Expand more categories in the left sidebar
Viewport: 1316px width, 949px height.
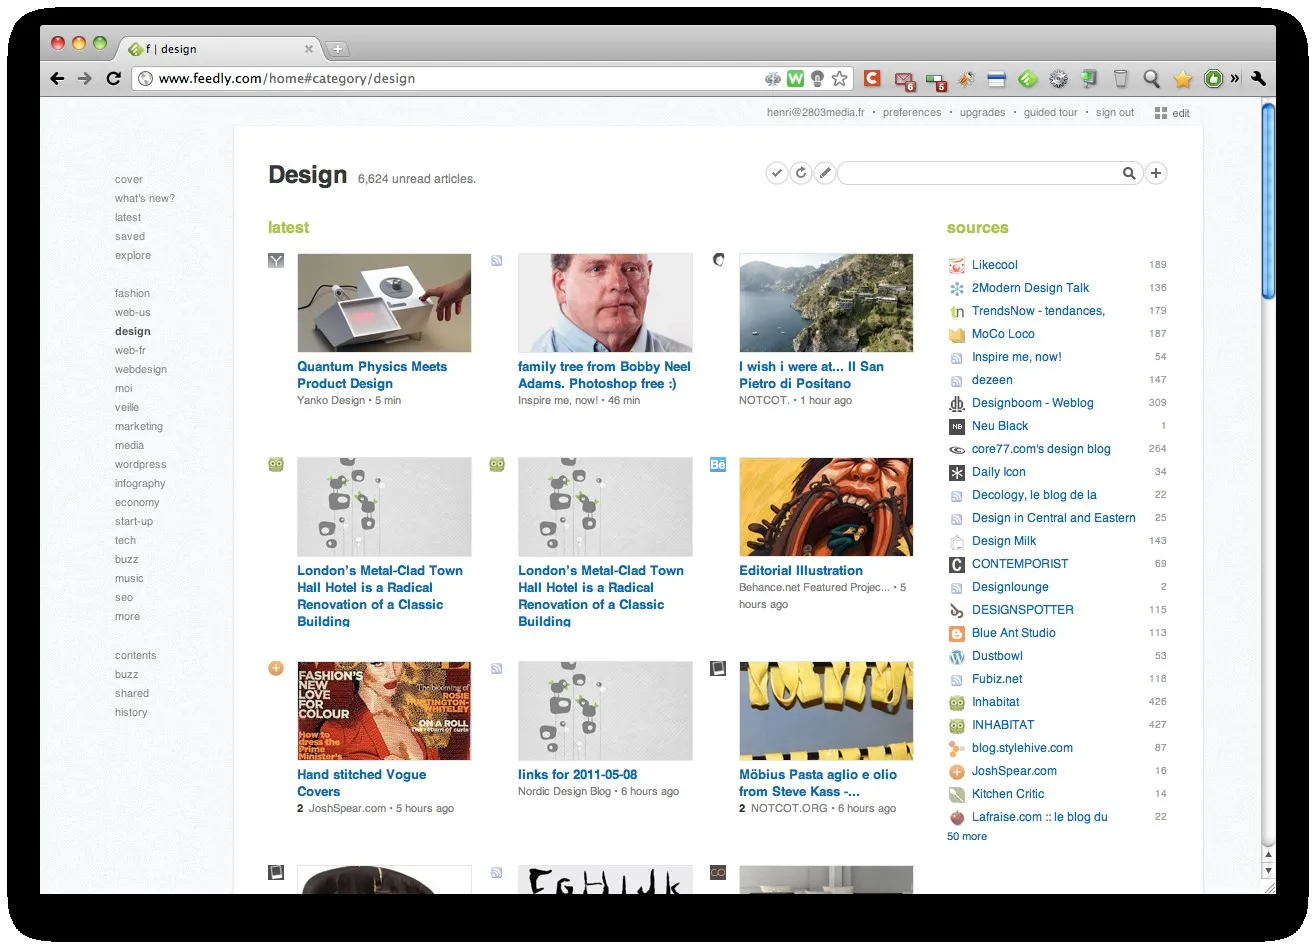(127, 616)
